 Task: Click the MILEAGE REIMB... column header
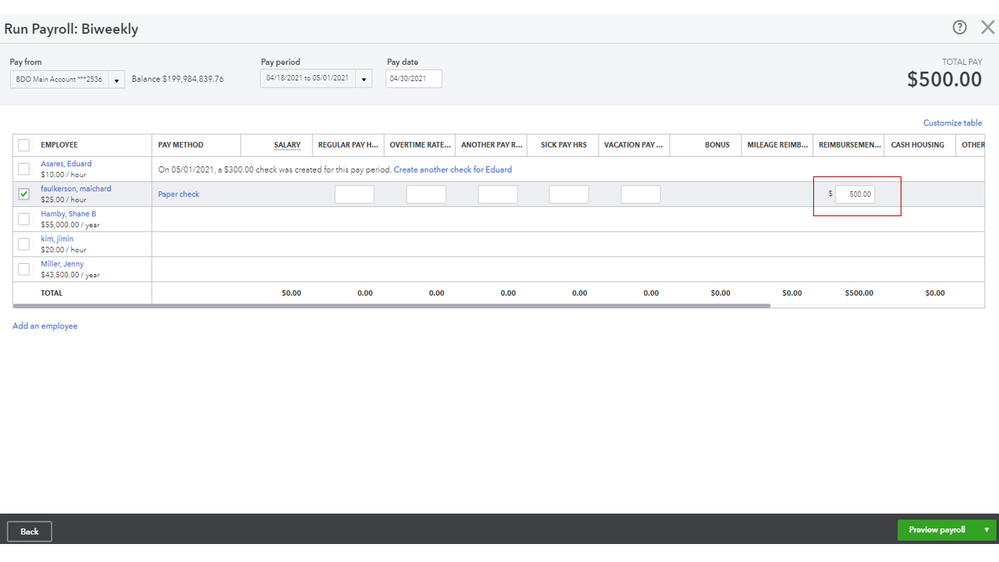coord(777,145)
